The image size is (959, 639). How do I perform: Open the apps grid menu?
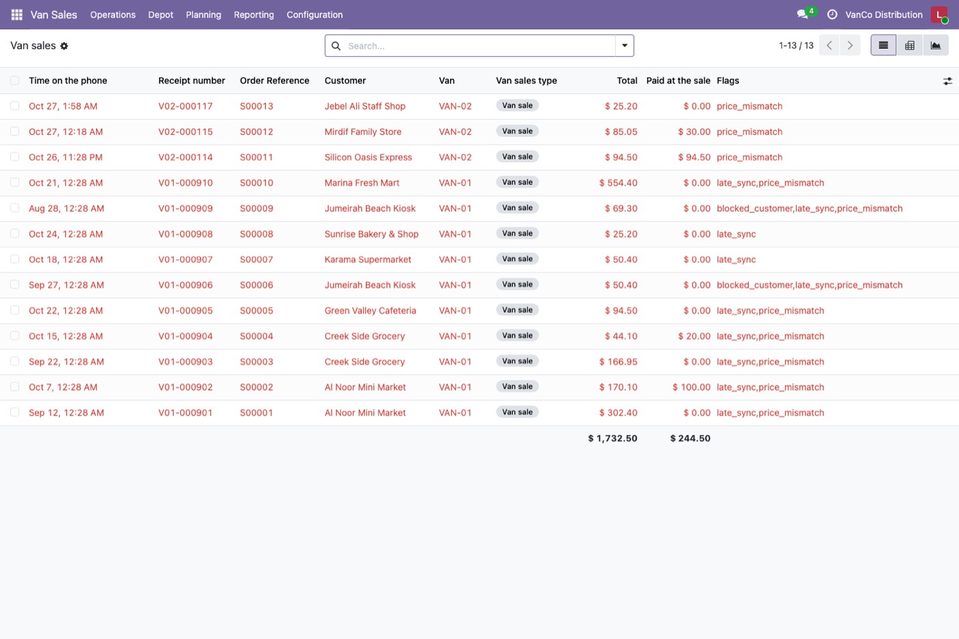click(17, 15)
